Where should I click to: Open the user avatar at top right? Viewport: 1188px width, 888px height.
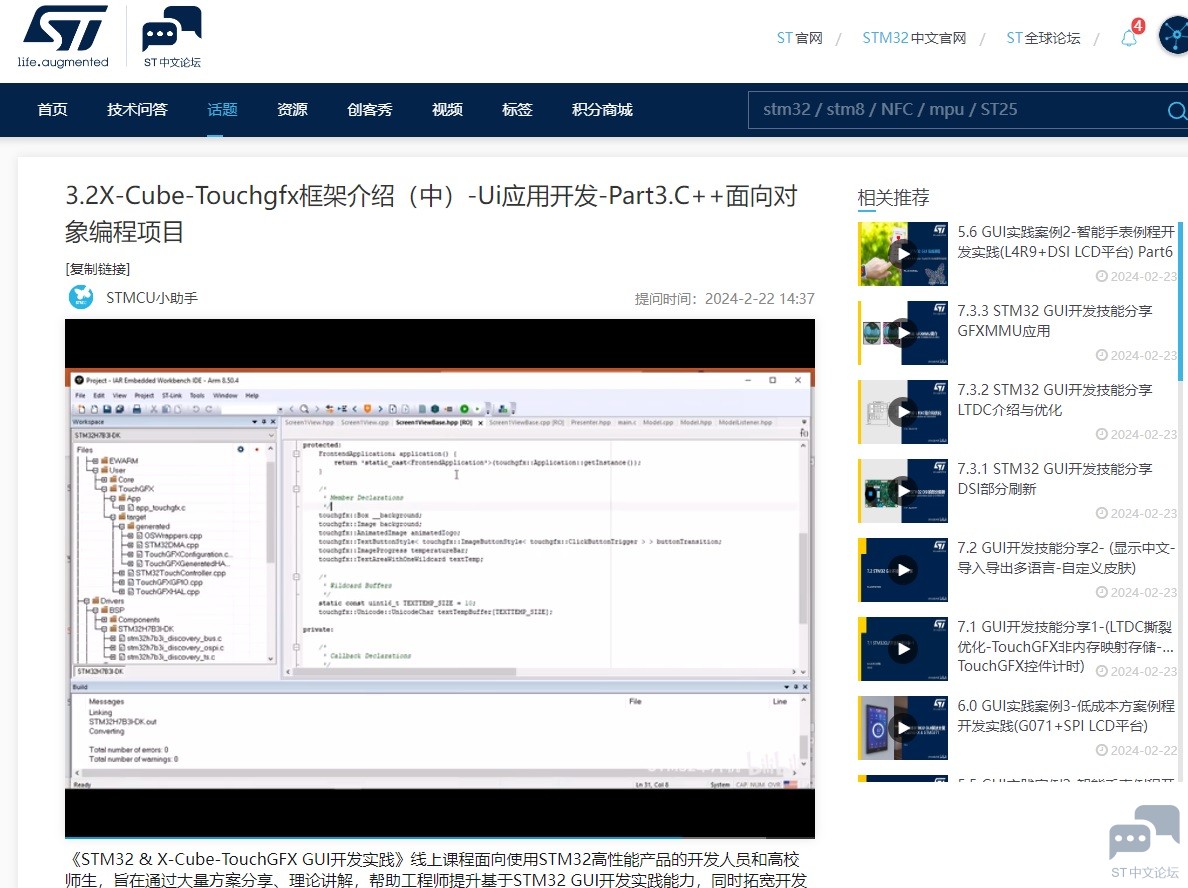point(1174,36)
